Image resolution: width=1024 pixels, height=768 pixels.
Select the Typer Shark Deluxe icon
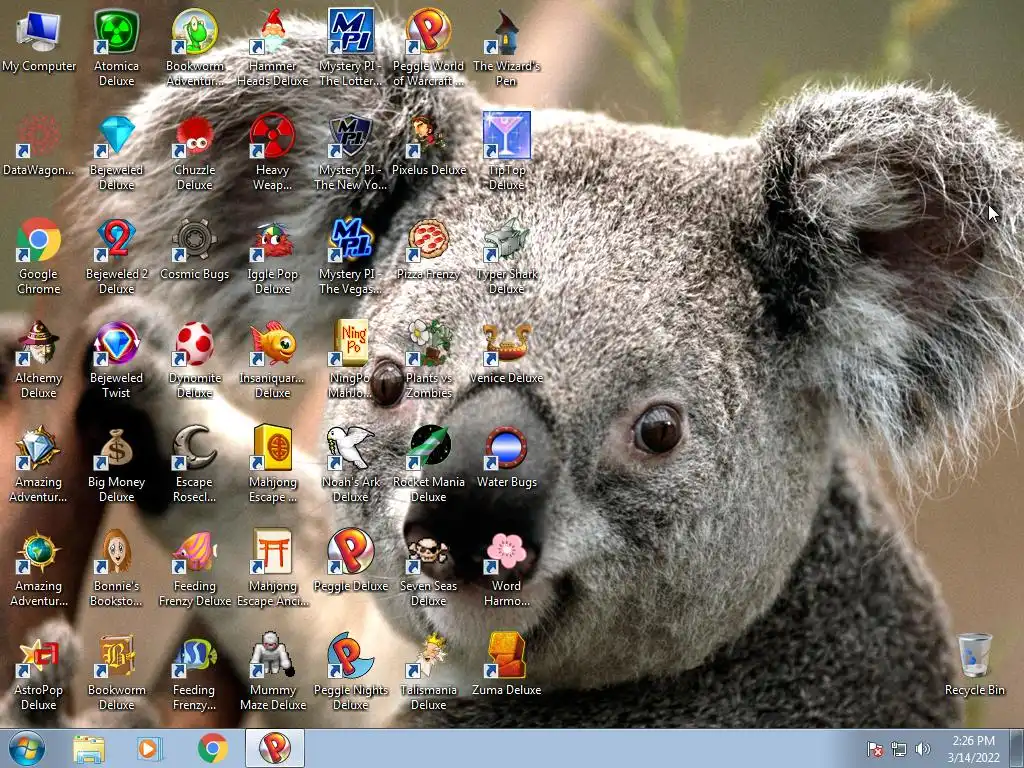click(506, 240)
